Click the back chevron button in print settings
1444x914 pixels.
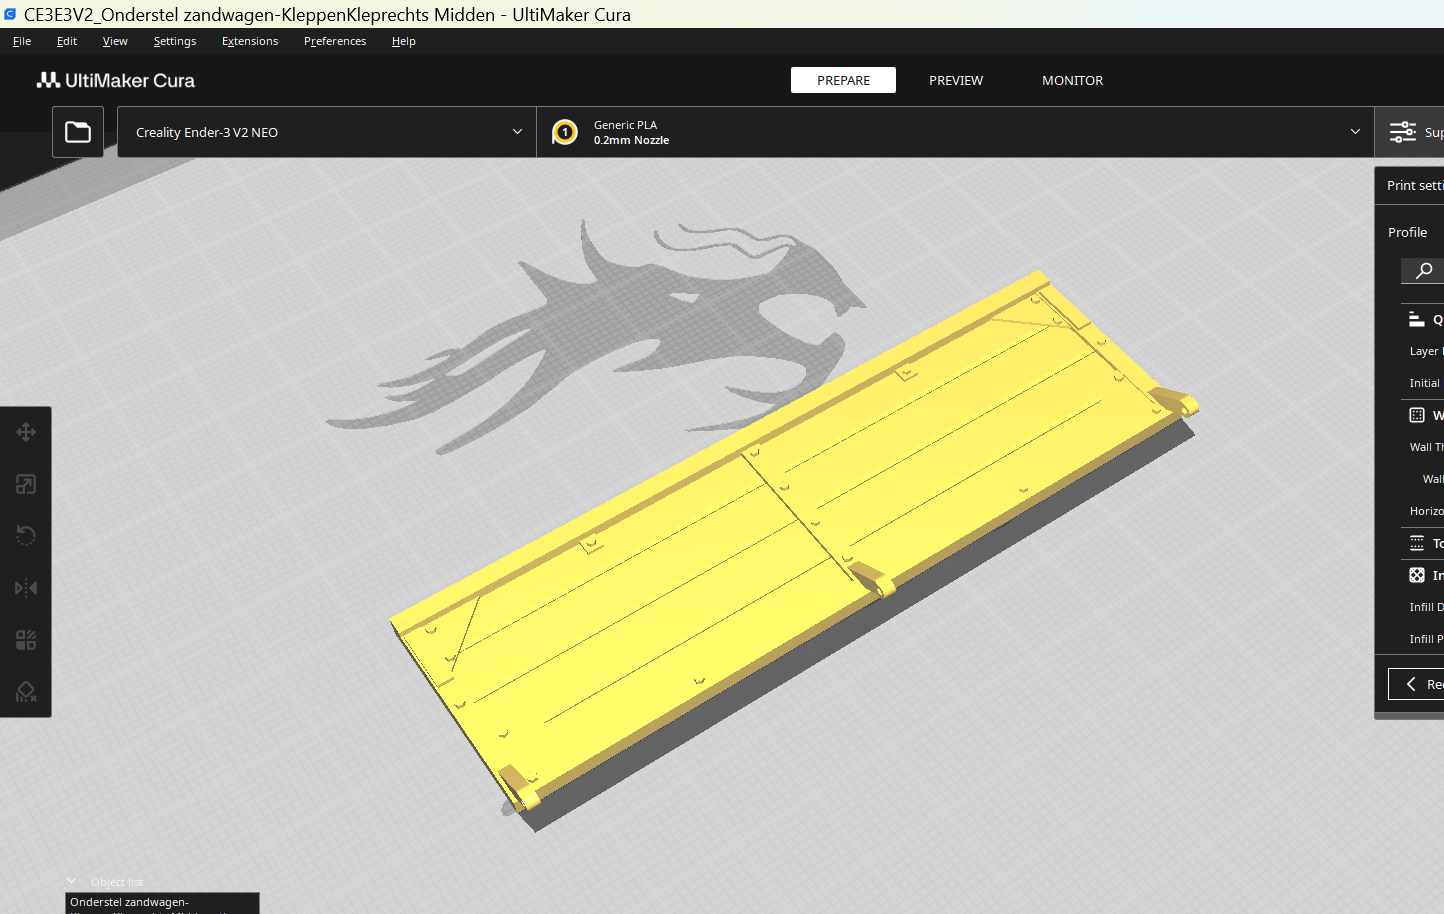[1416, 684]
